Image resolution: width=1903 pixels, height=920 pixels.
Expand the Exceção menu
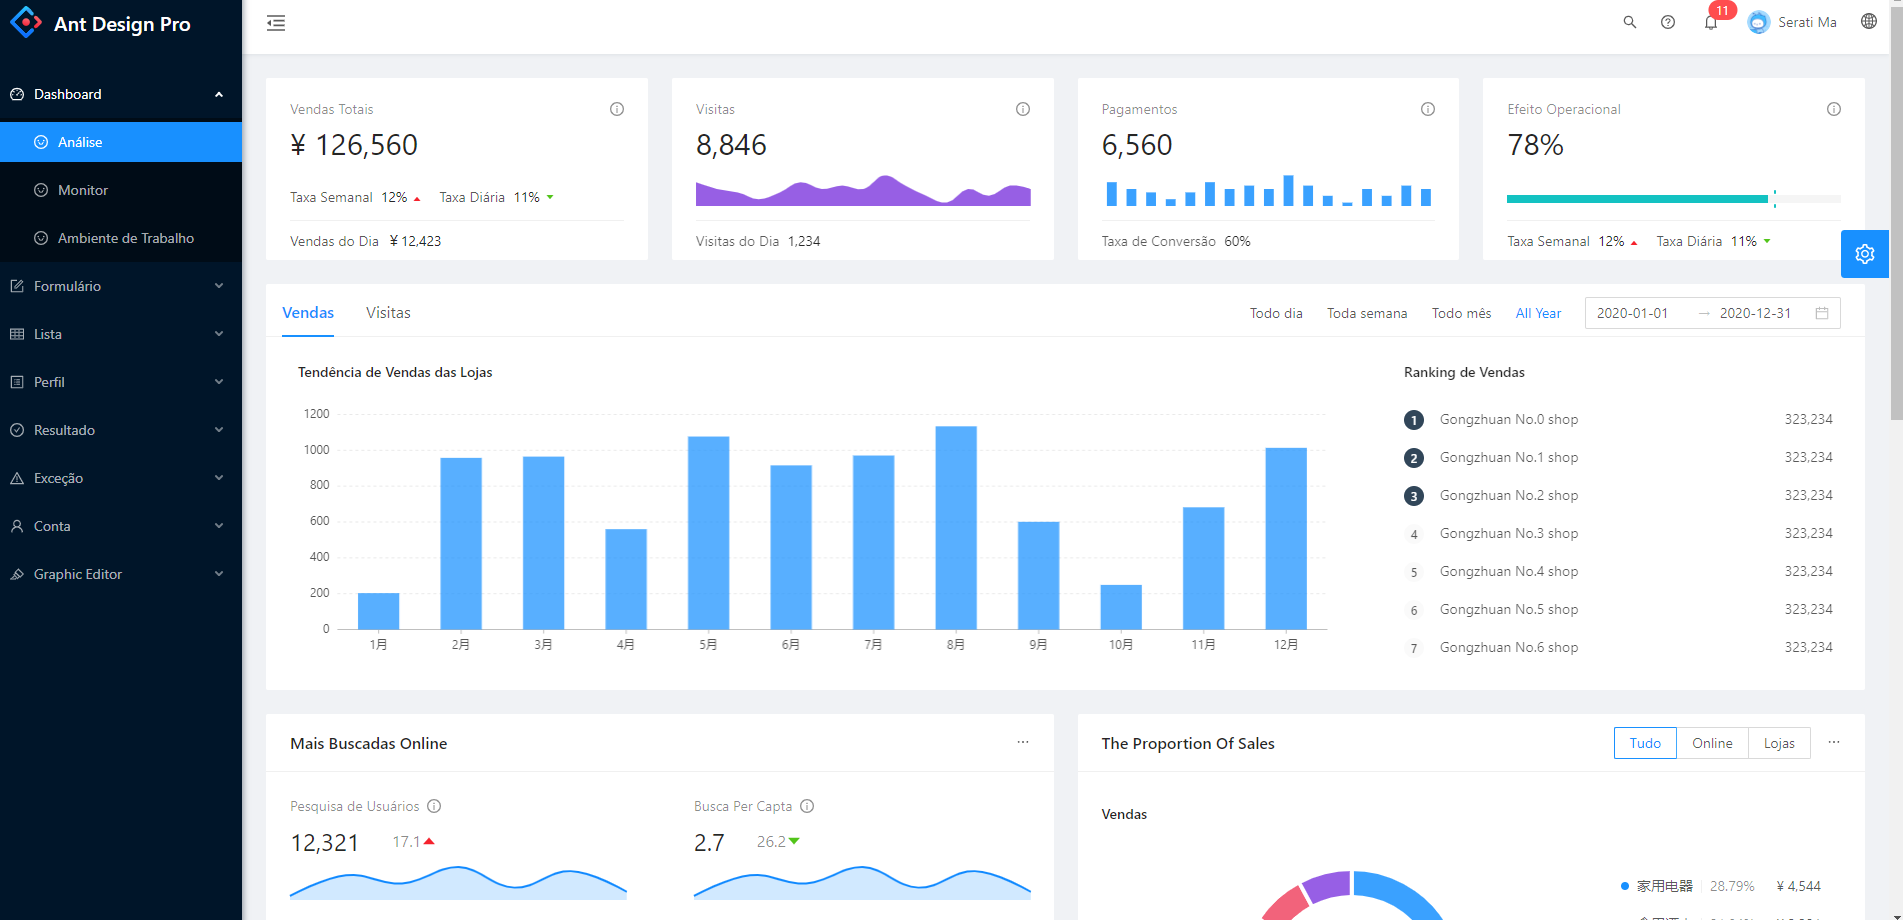[x=121, y=478]
